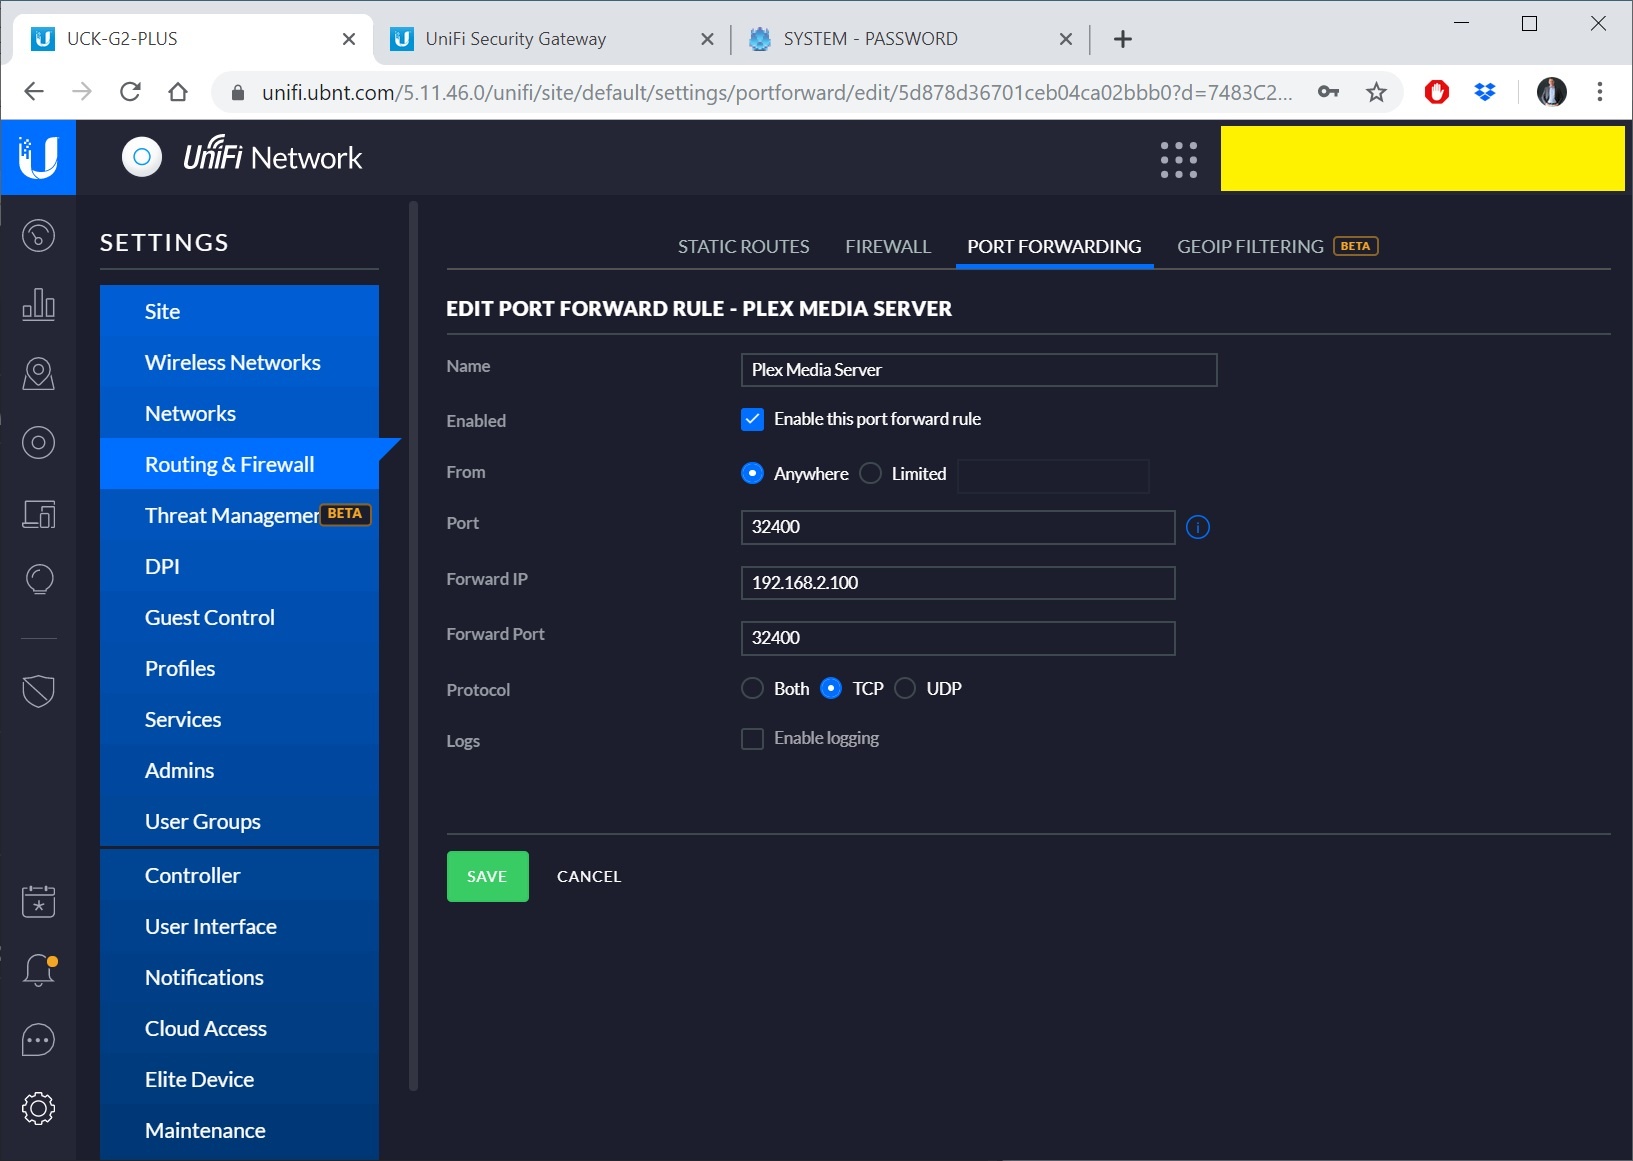Screen dimensions: 1633x1161
Task: Open Wireless Networks settings
Action: [x=239, y=362]
